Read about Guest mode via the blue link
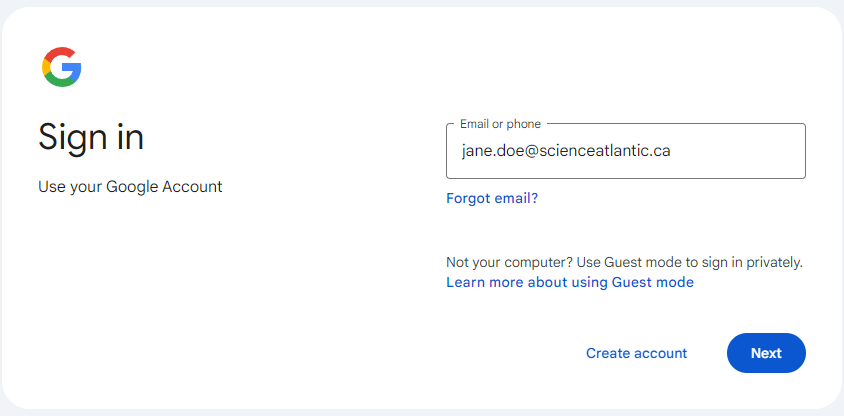Viewport: 844px width, 416px height. (570, 282)
